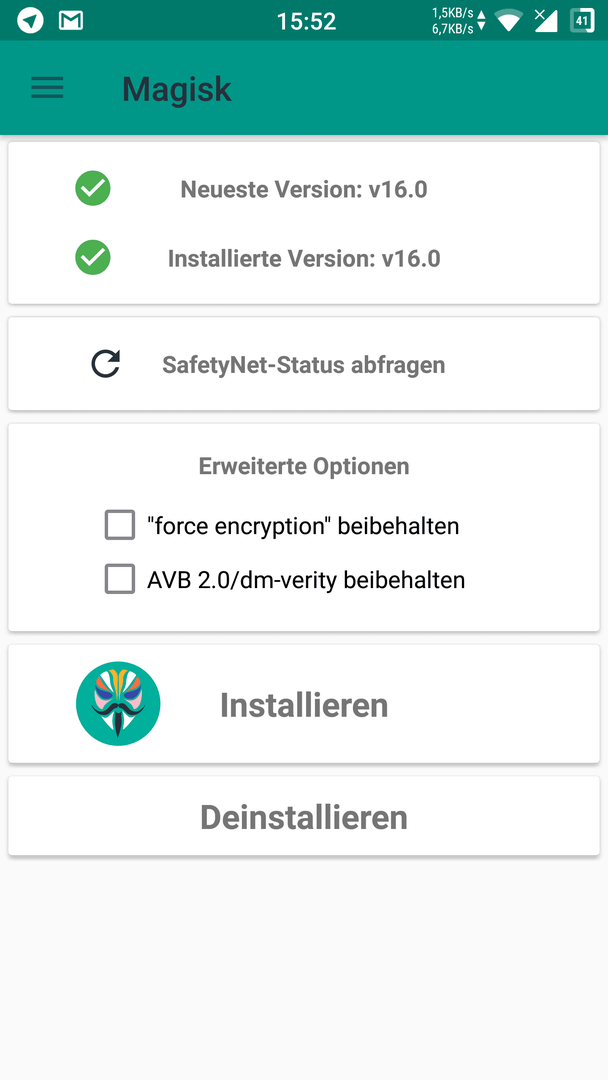The image size is (608, 1080).
Task: Tap the SafetyNet refresh arrow icon
Action: pyautogui.click(x=106, y=364)
